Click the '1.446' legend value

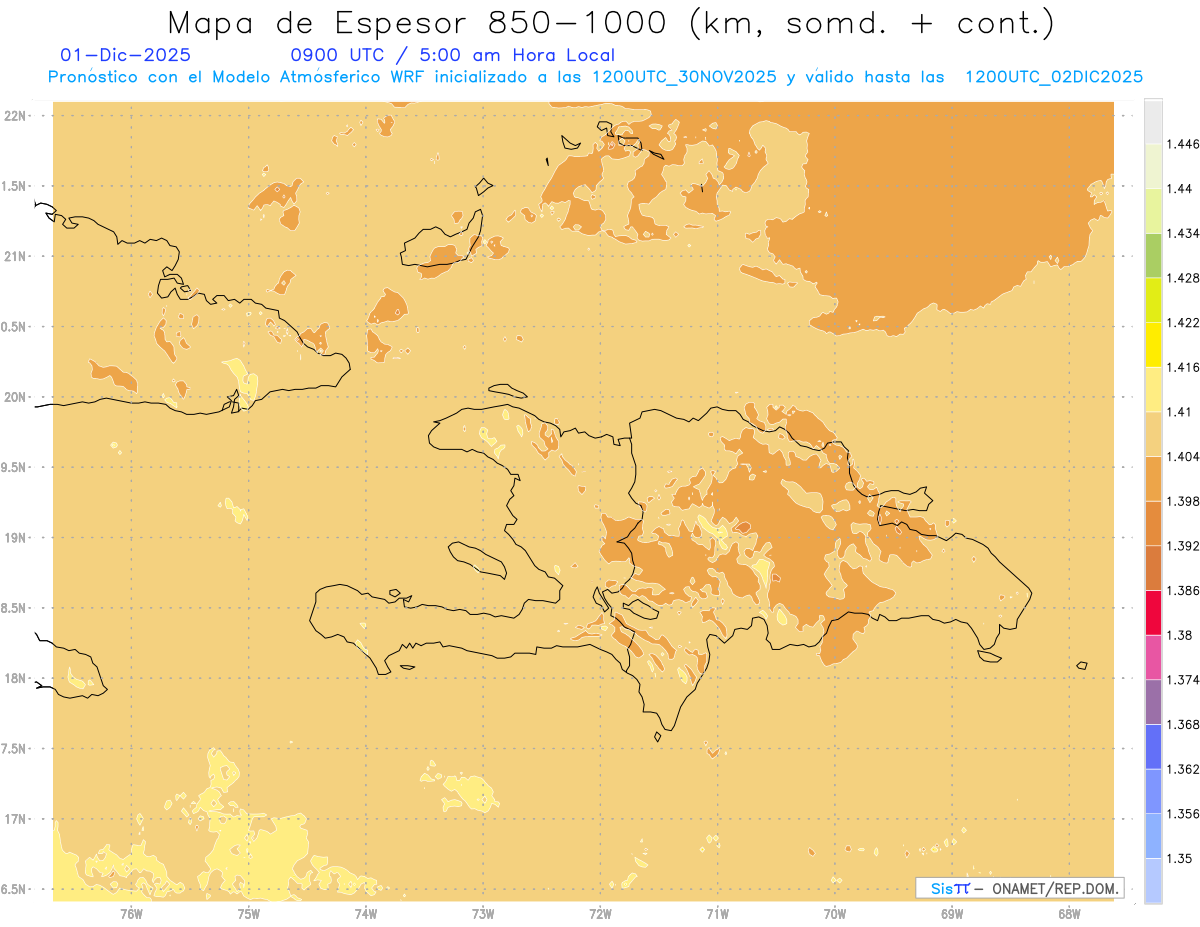click(x=1183, y=144)
